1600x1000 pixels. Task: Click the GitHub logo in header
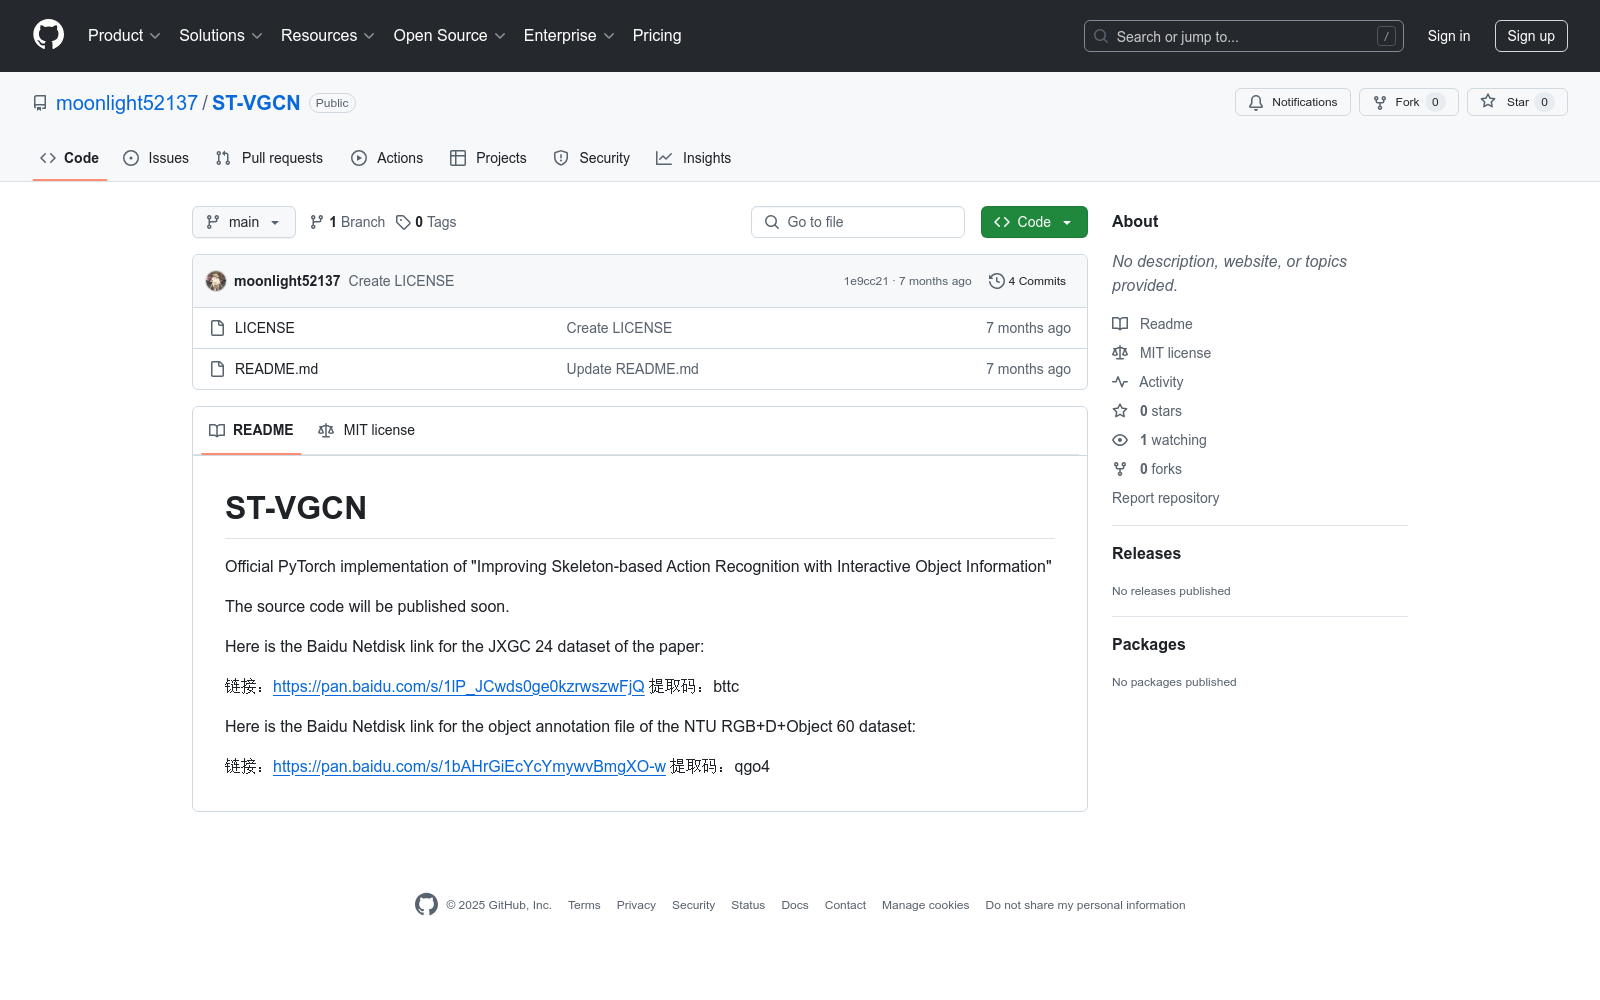[48, 35]
